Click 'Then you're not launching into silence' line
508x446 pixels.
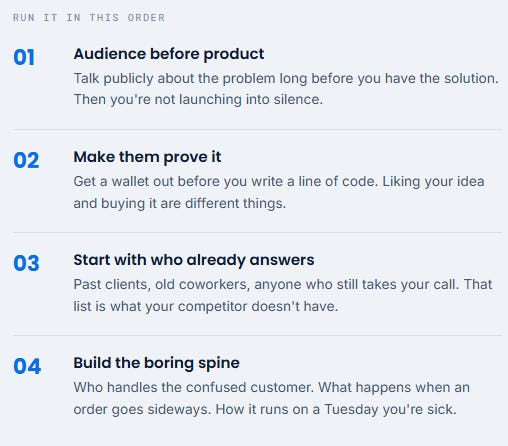(x=198, y=99)
